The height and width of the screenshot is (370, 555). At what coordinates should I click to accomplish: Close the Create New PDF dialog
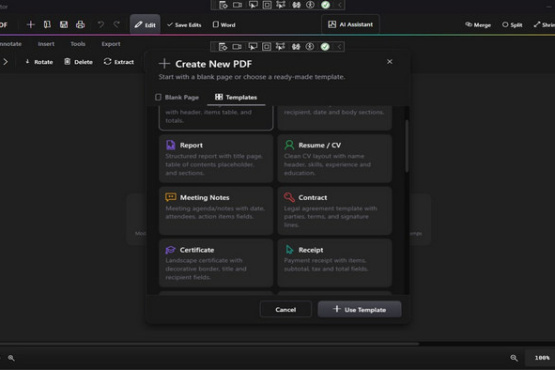click(390, 62)
